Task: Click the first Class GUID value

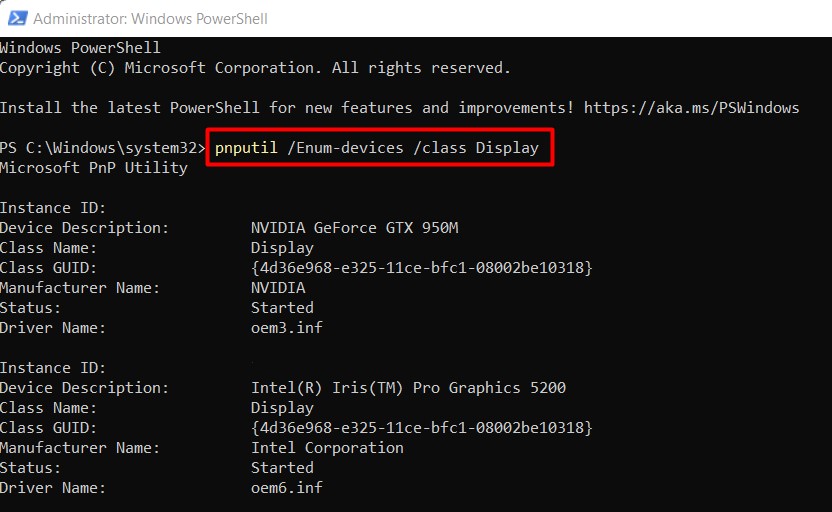Action: coord(421,267)
